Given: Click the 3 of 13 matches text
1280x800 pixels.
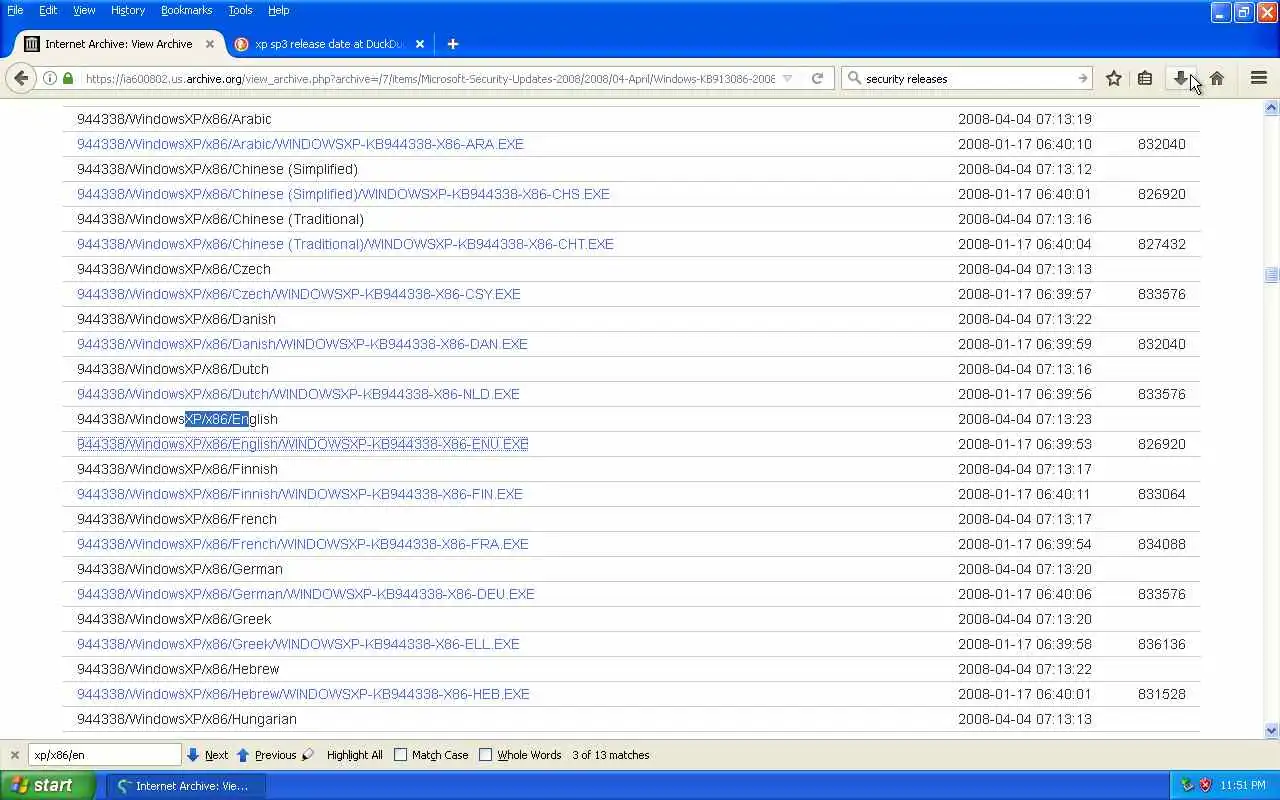Looking at the screenshot, I should pyautogui.click(x=611, y=755).
